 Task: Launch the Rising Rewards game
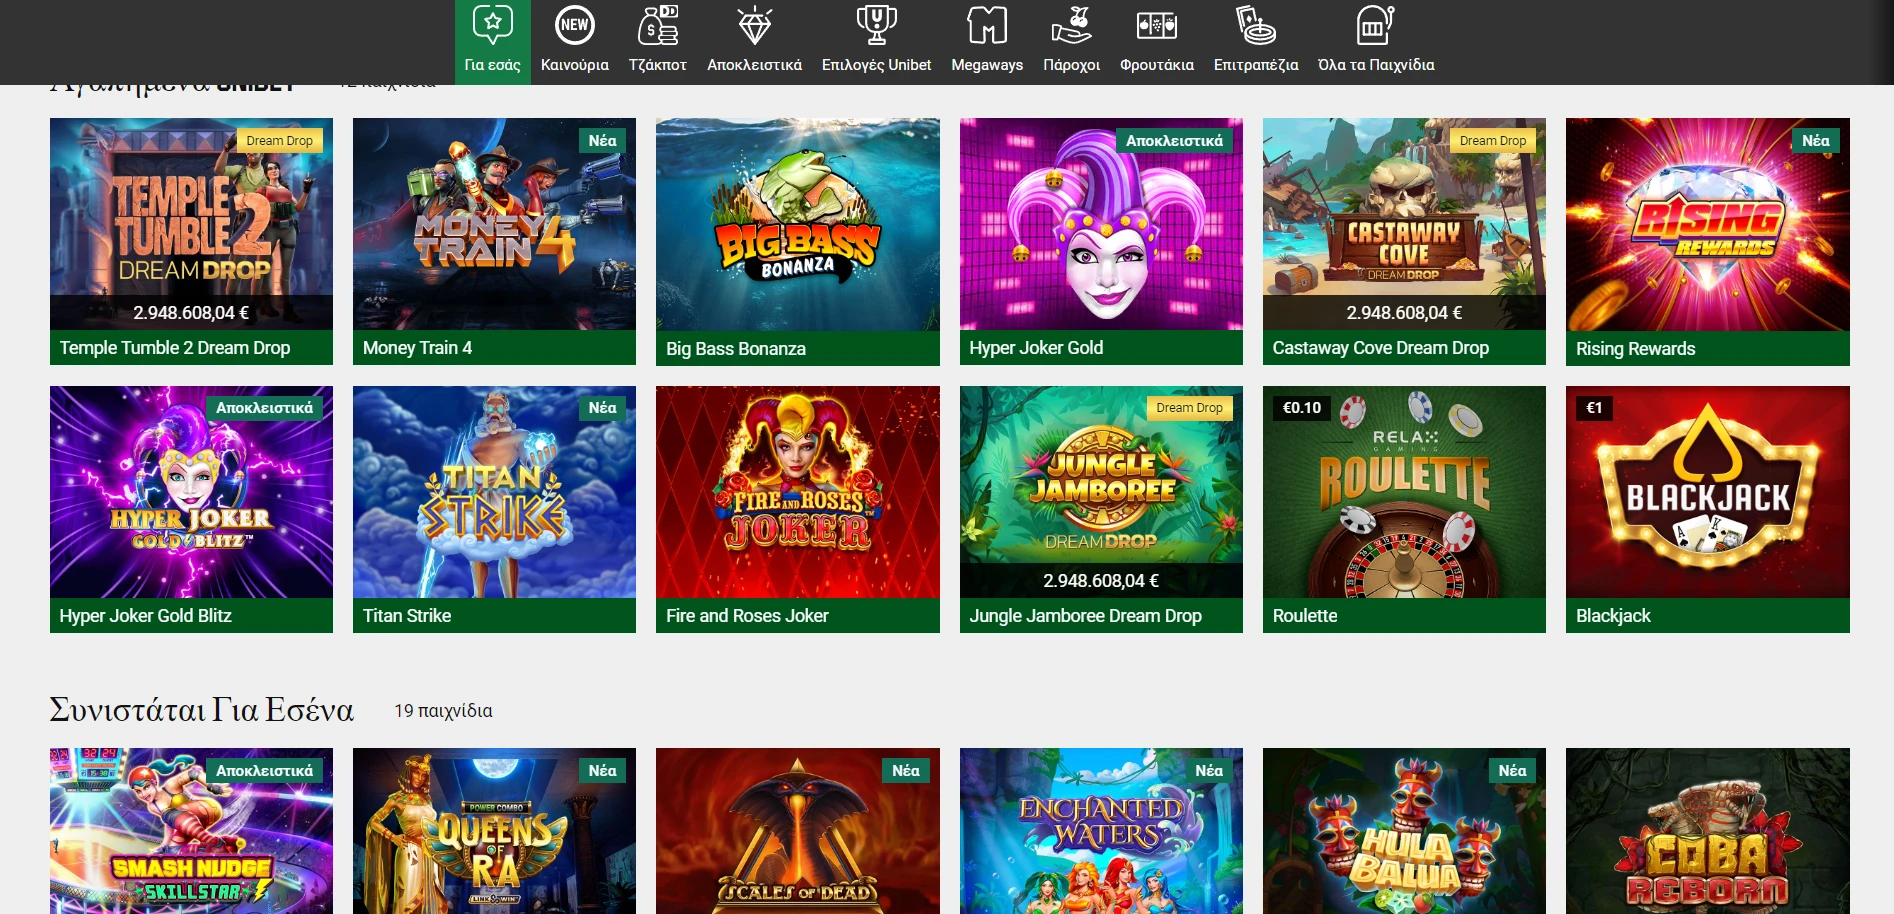[x=1708, y=241]
